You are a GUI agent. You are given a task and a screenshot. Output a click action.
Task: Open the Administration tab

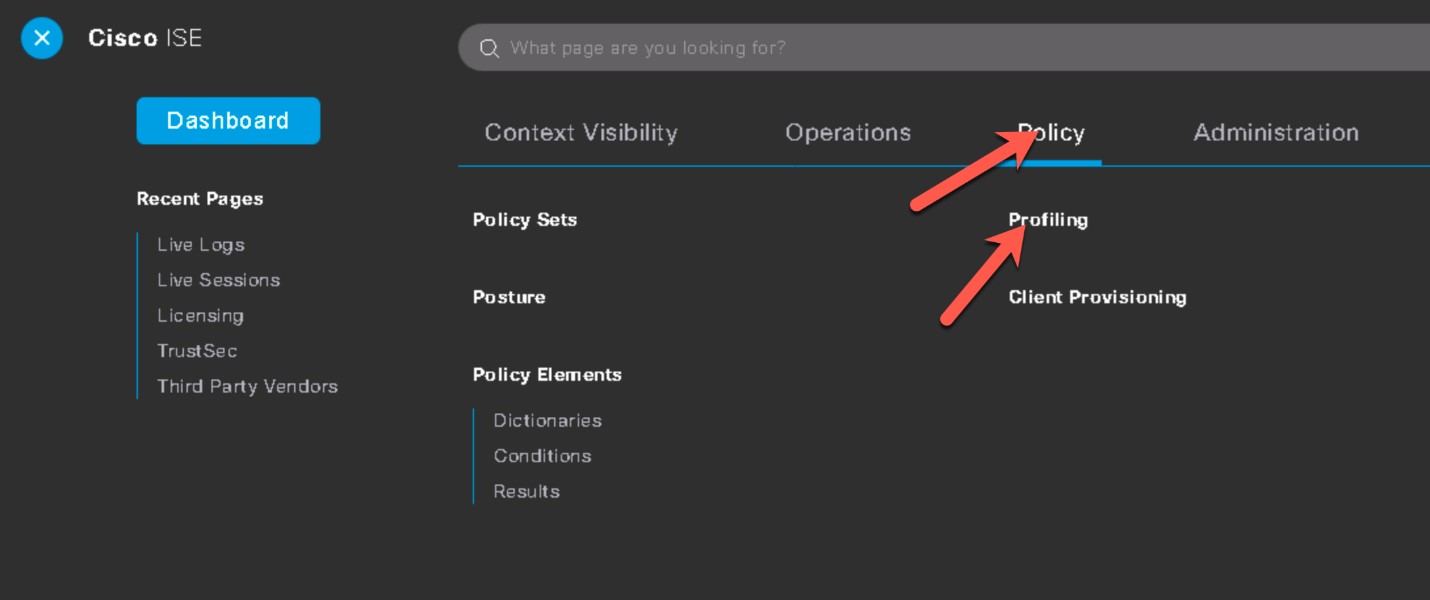coord(1276,133)
